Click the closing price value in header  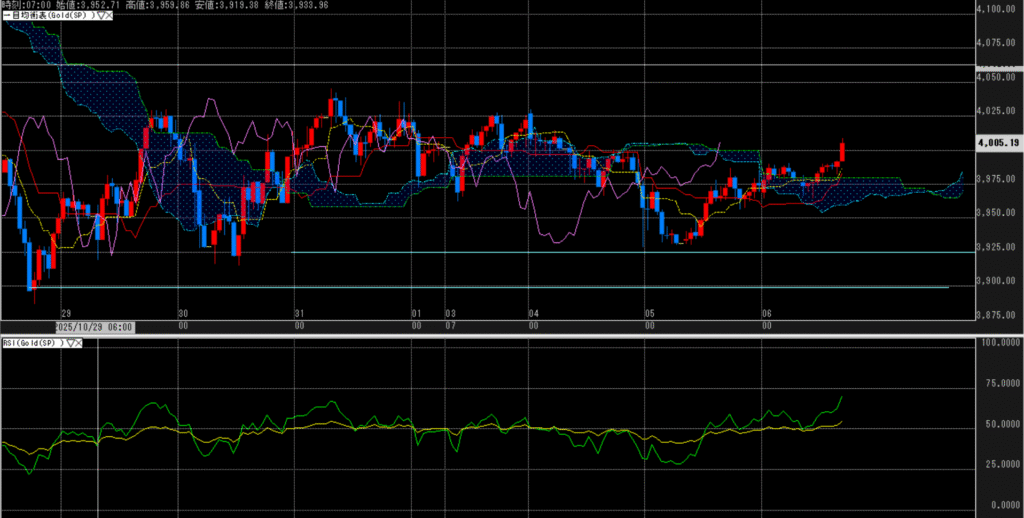pyautogui.click(x=308, y=5)
